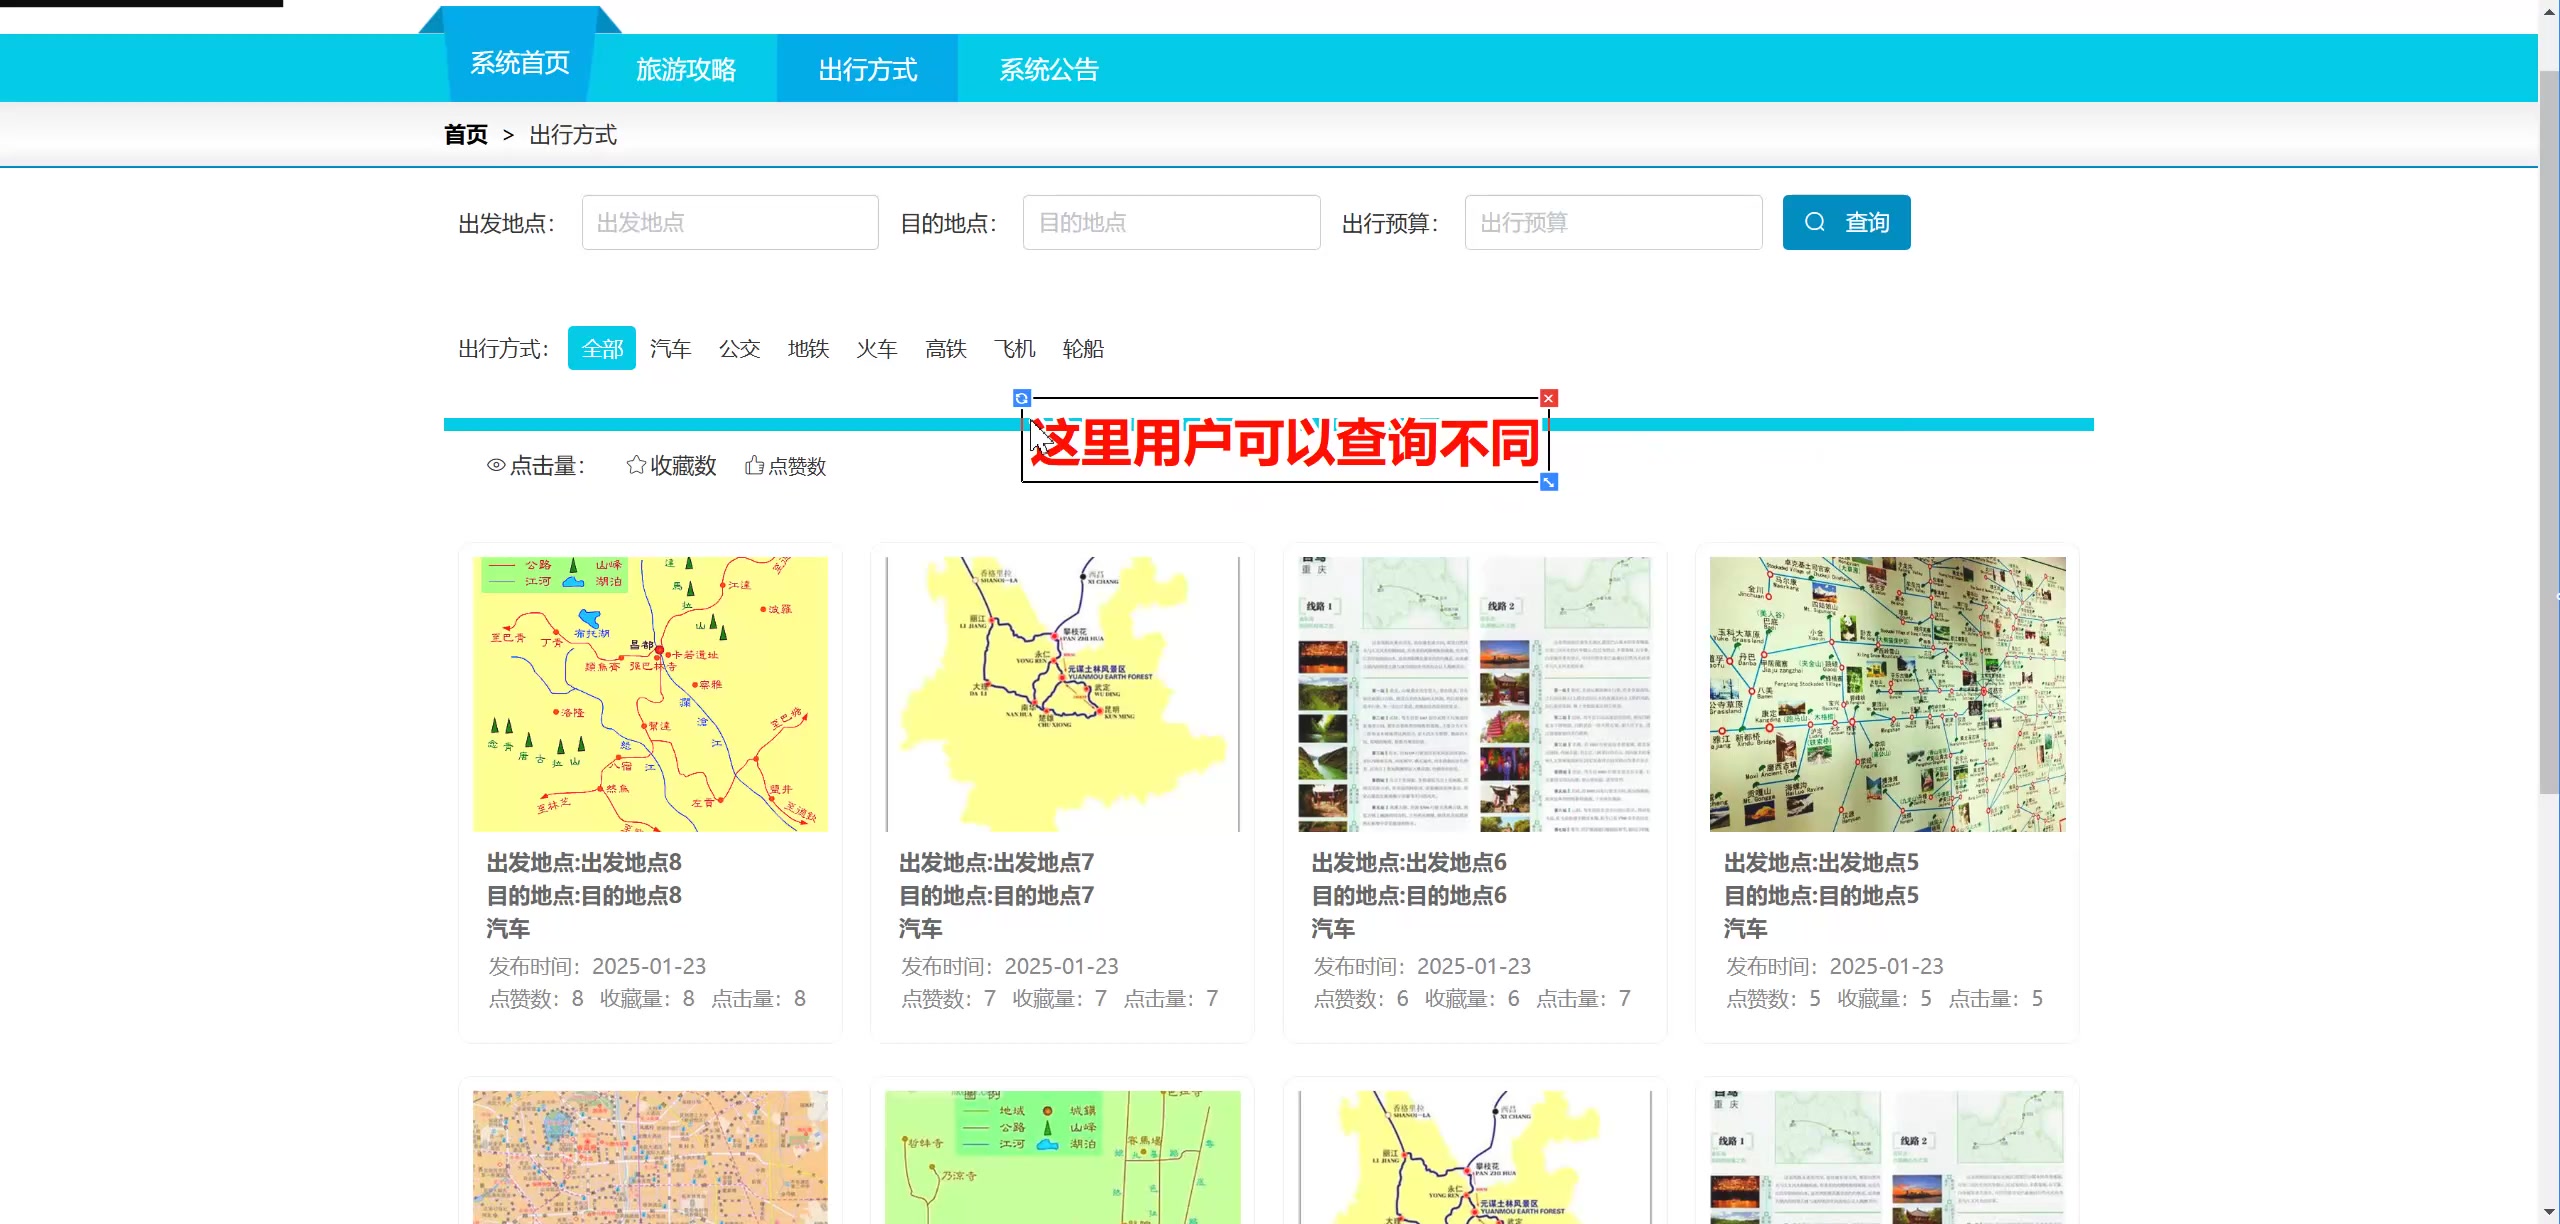Open the route brochure thumbnail in second row
The image size is (2560, 1224).
(1887, 1157)
